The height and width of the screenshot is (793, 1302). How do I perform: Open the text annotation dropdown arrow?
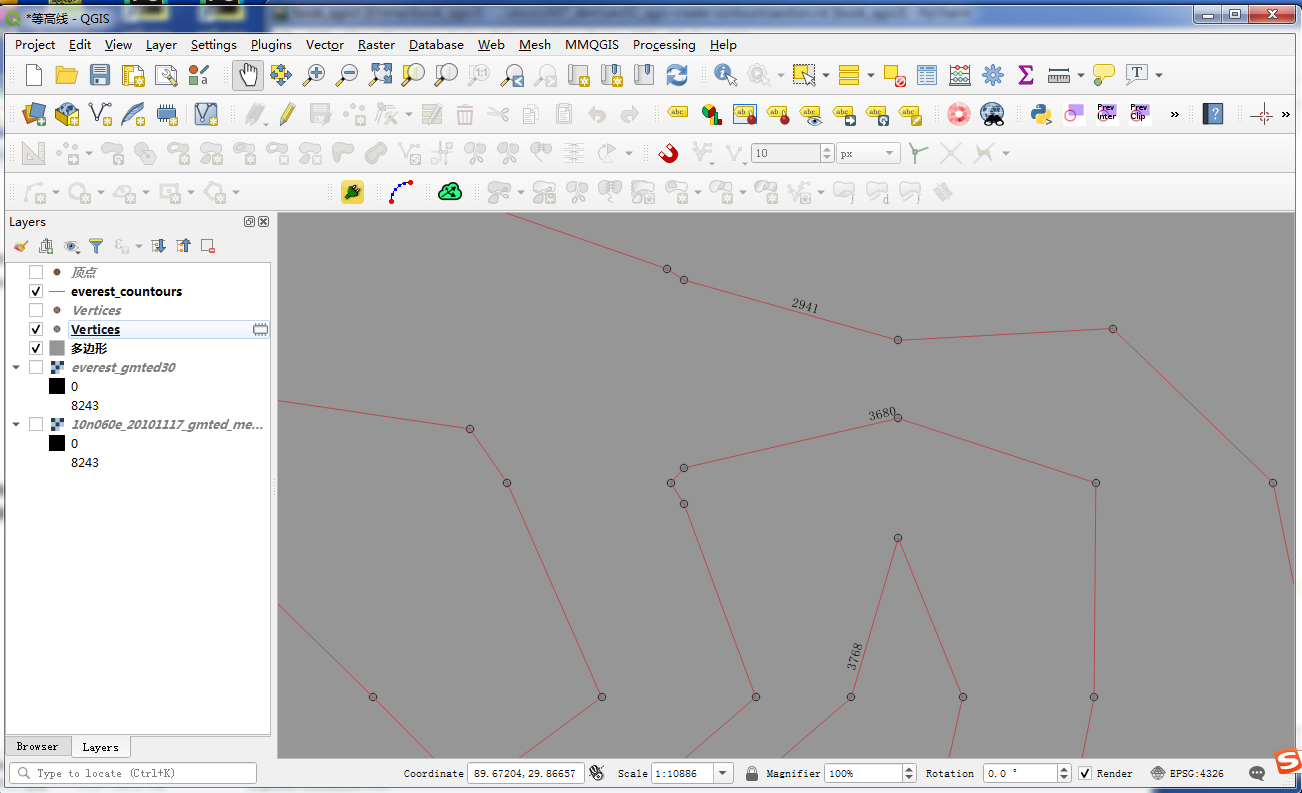[1159, 75]
